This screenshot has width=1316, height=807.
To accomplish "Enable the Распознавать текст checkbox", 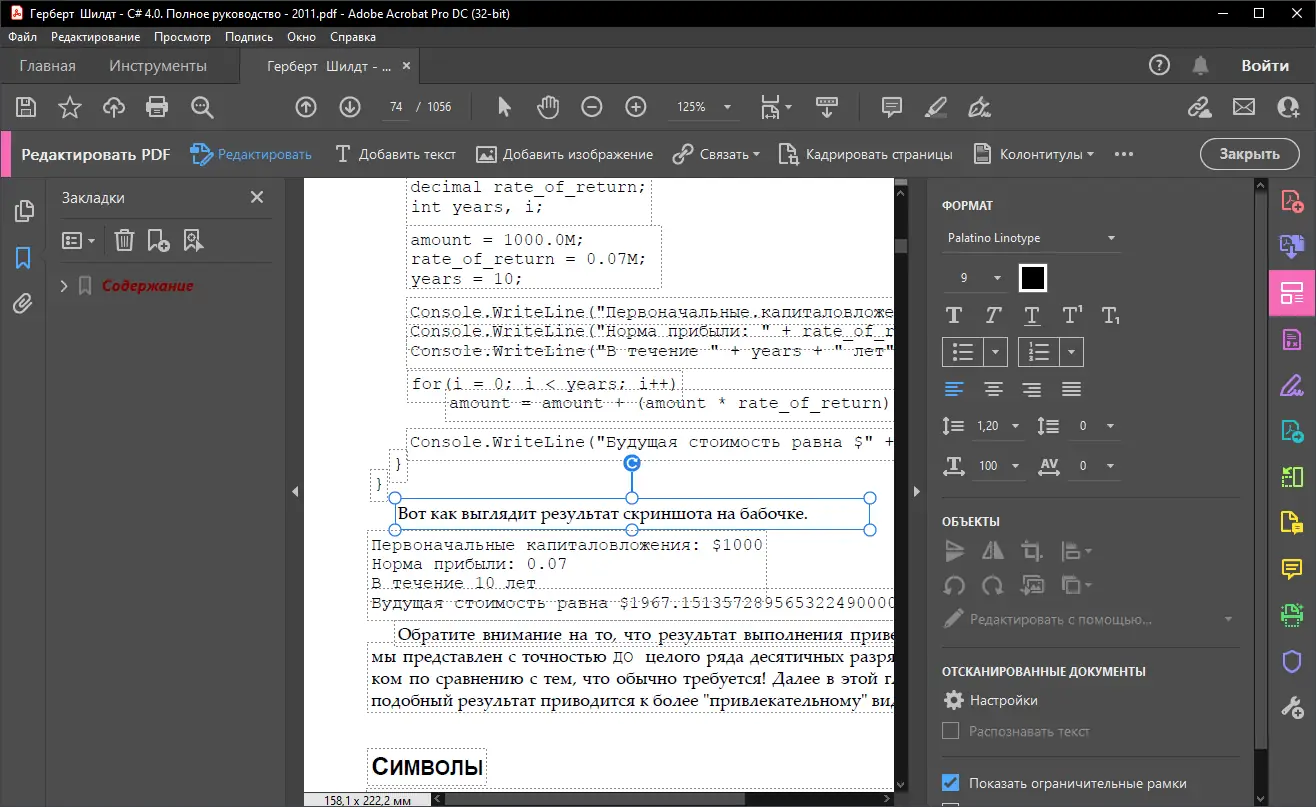I will tap(951, 731).
